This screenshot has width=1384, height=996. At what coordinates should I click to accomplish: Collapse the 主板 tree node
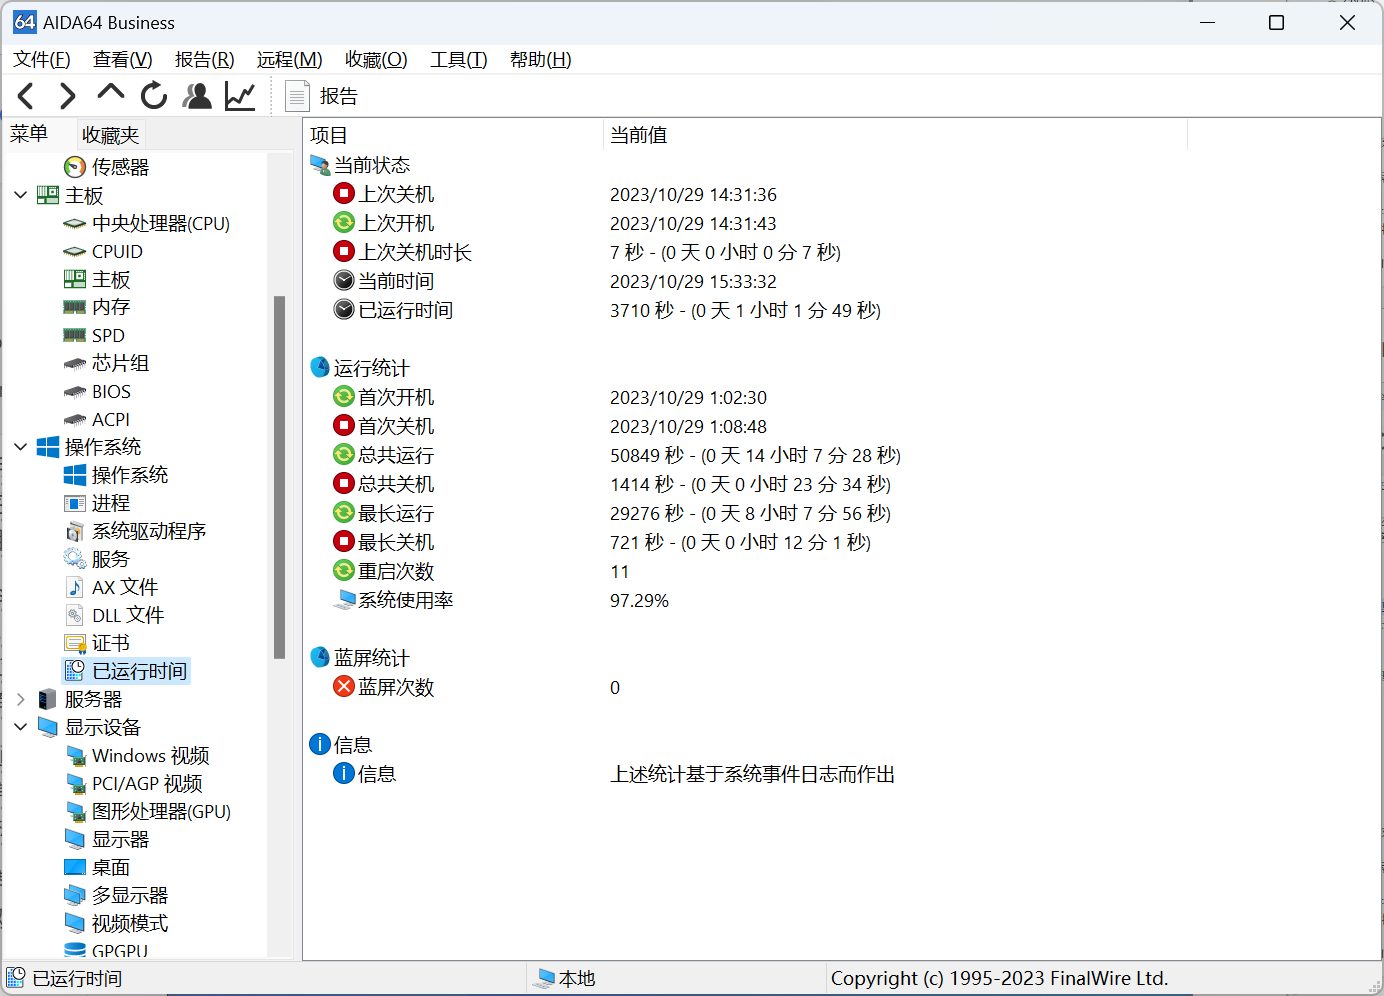point(20,195)
